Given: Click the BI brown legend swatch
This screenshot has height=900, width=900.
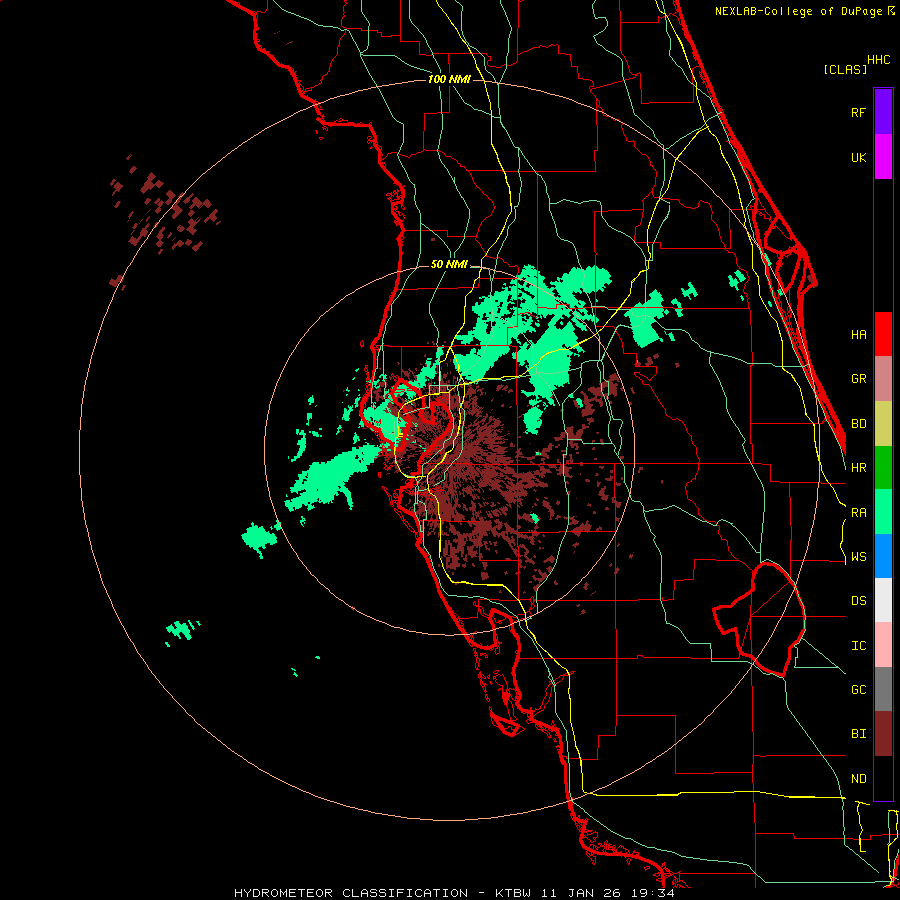Looking at the screenshot, I should (x=883, y=734).
